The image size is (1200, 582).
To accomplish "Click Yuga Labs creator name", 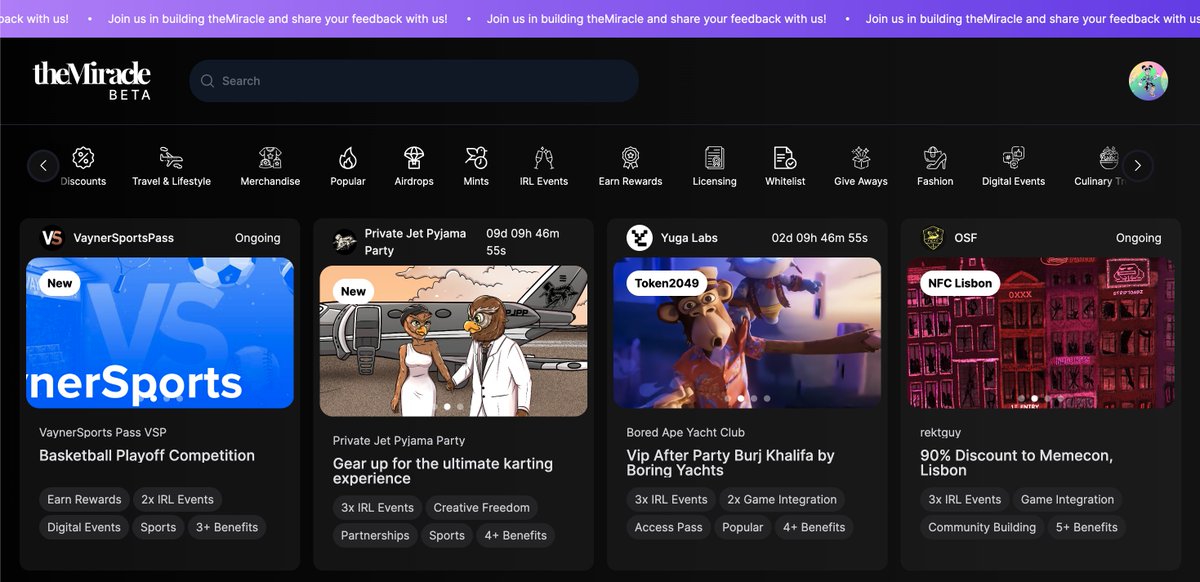I will (689, 238).
